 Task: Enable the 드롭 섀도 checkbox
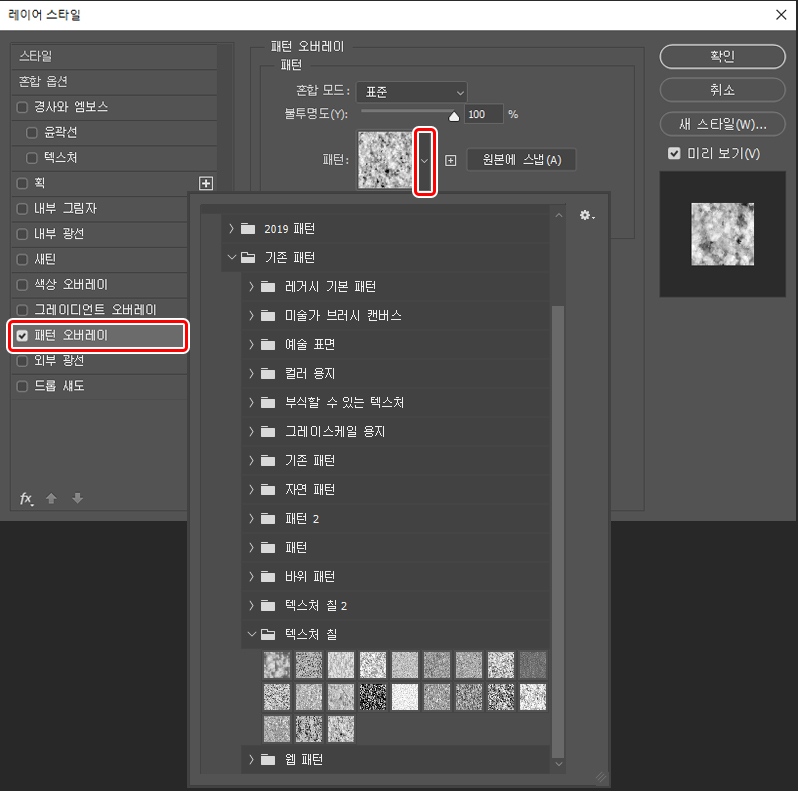[x=22, y=386]
